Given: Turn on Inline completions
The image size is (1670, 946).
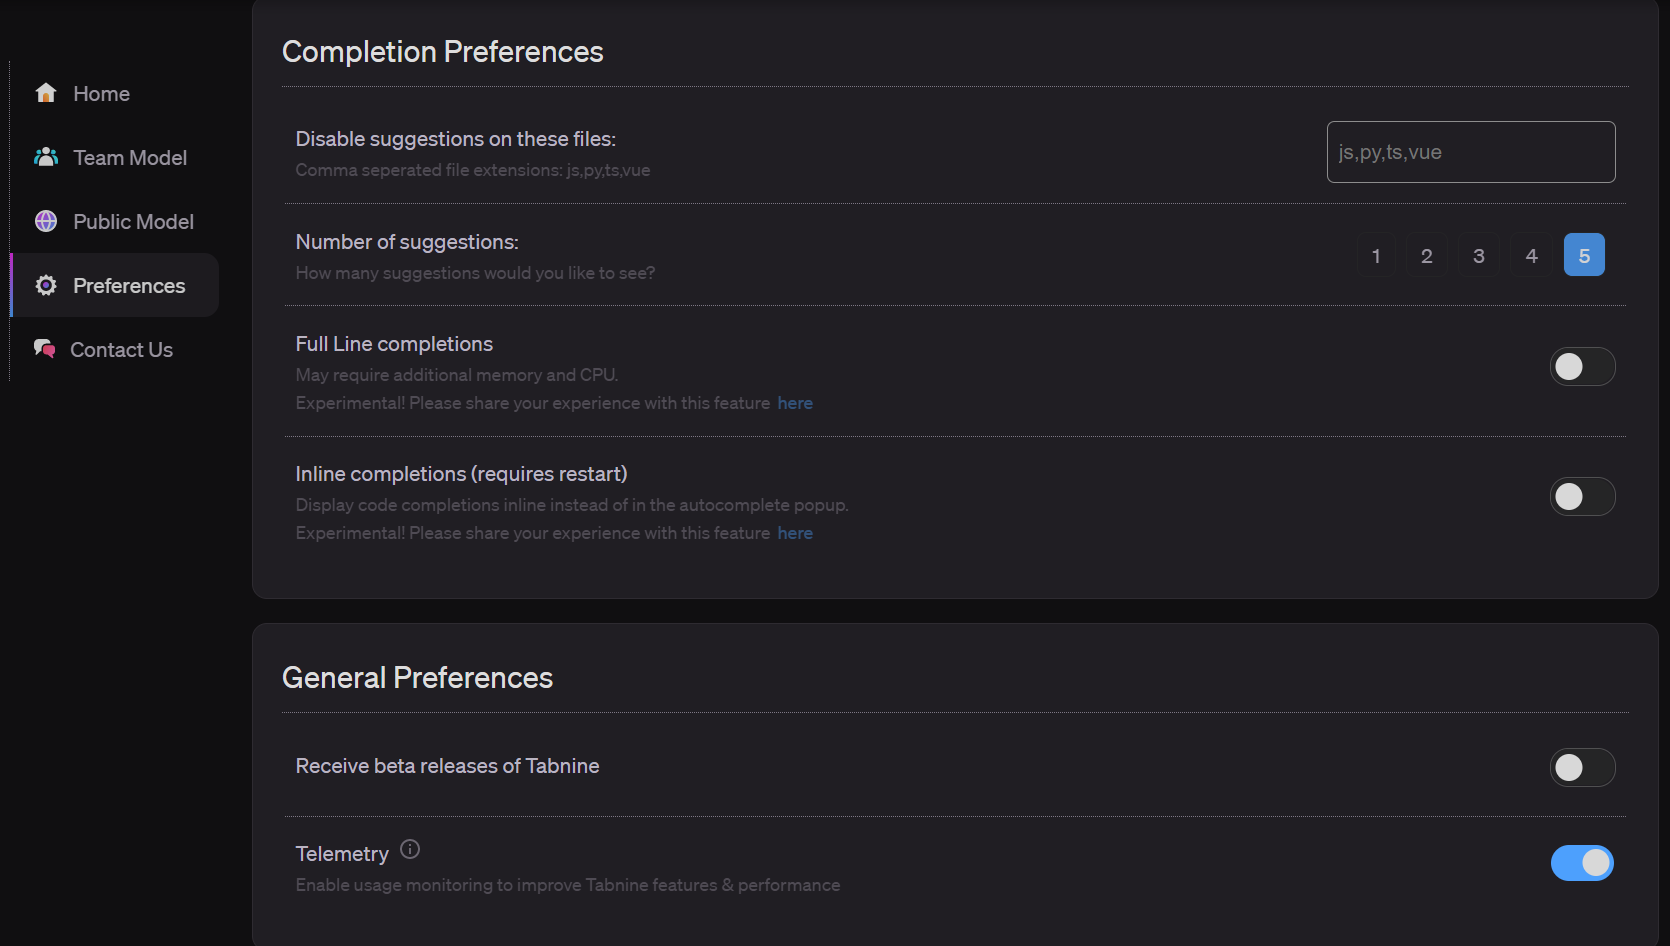Looking at the screenshot, I should pyautogui.click(x=1582, y=496).
